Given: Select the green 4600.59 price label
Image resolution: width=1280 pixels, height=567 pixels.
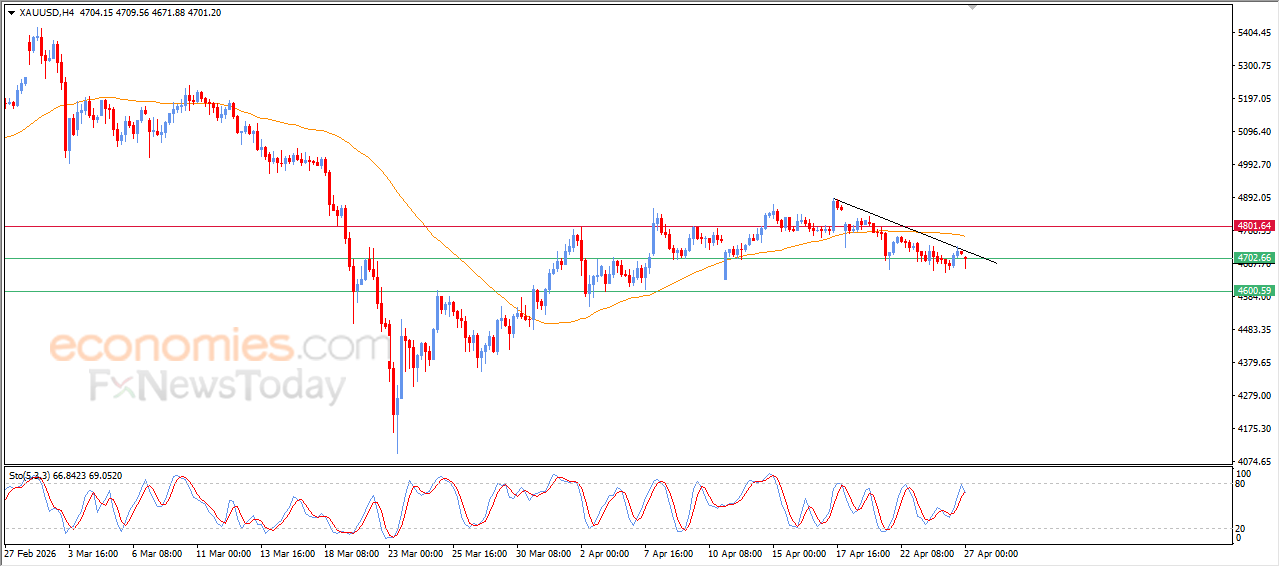Looking at the screenshot, I should [1253, 291].
